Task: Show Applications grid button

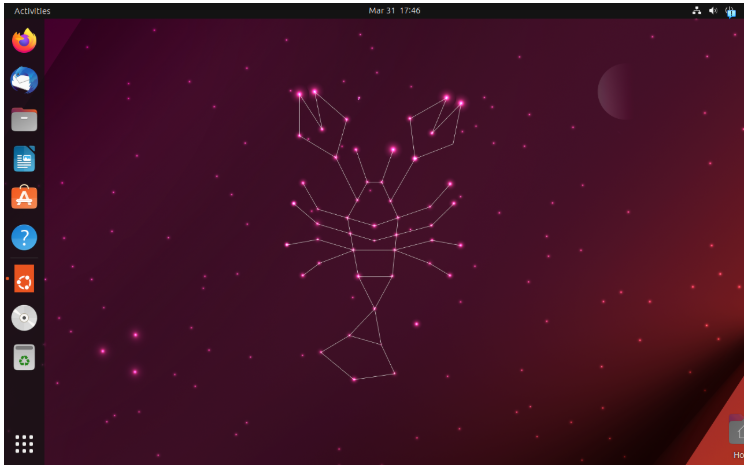Action: click(24, 444)
